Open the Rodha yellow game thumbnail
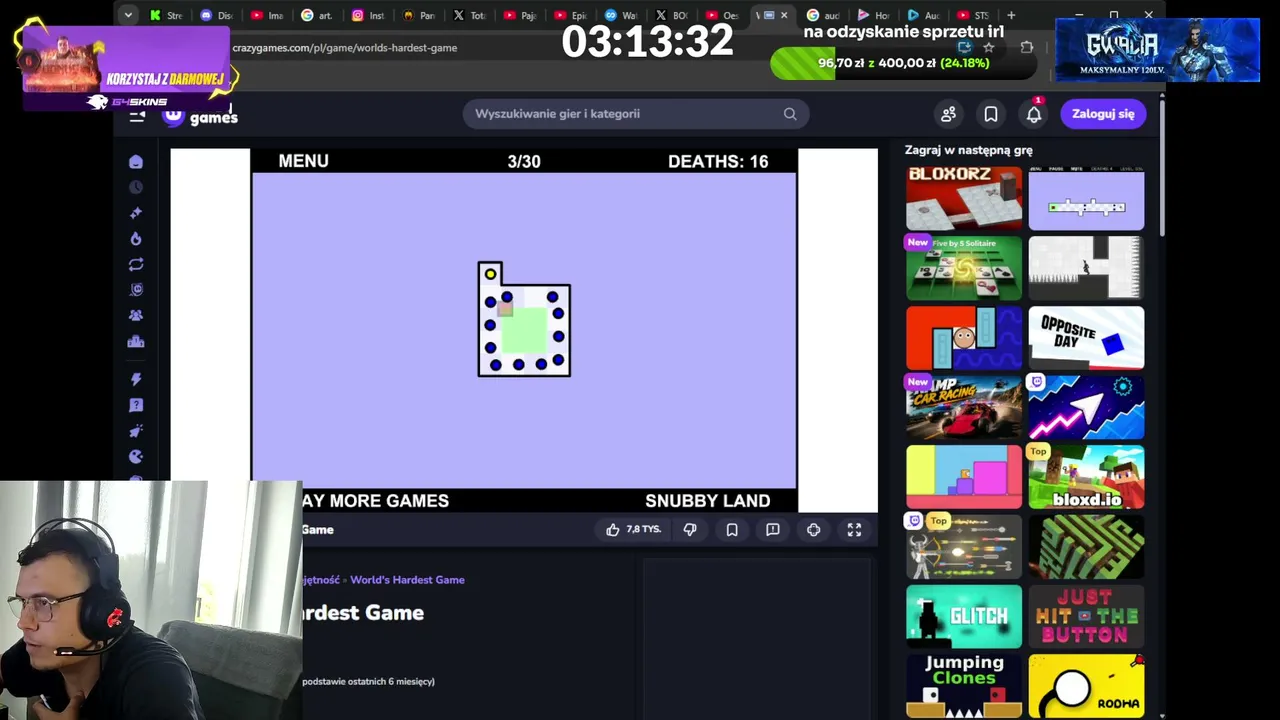Viewport: 1280px width, 720px height. (x=1086, y=686)
